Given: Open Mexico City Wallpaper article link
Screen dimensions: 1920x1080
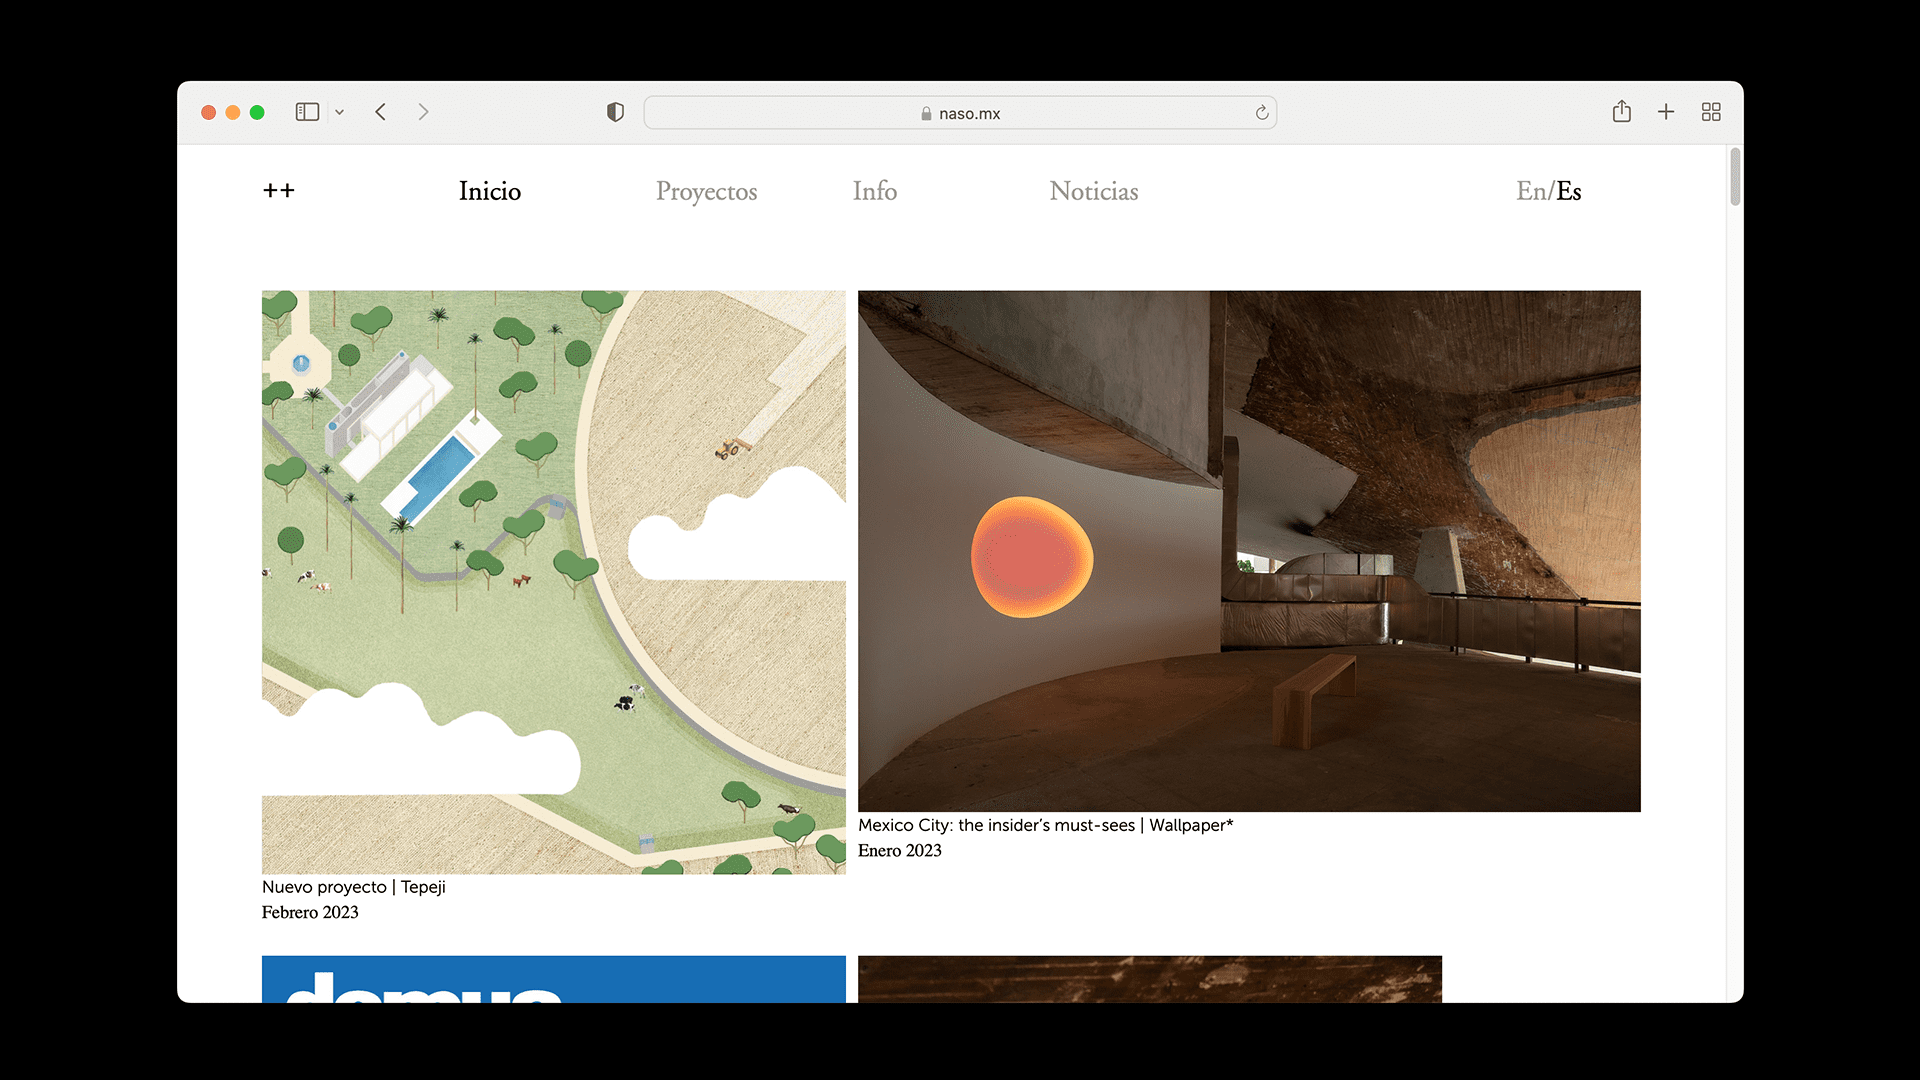Looking at the screenshot, I should 1045,825.
